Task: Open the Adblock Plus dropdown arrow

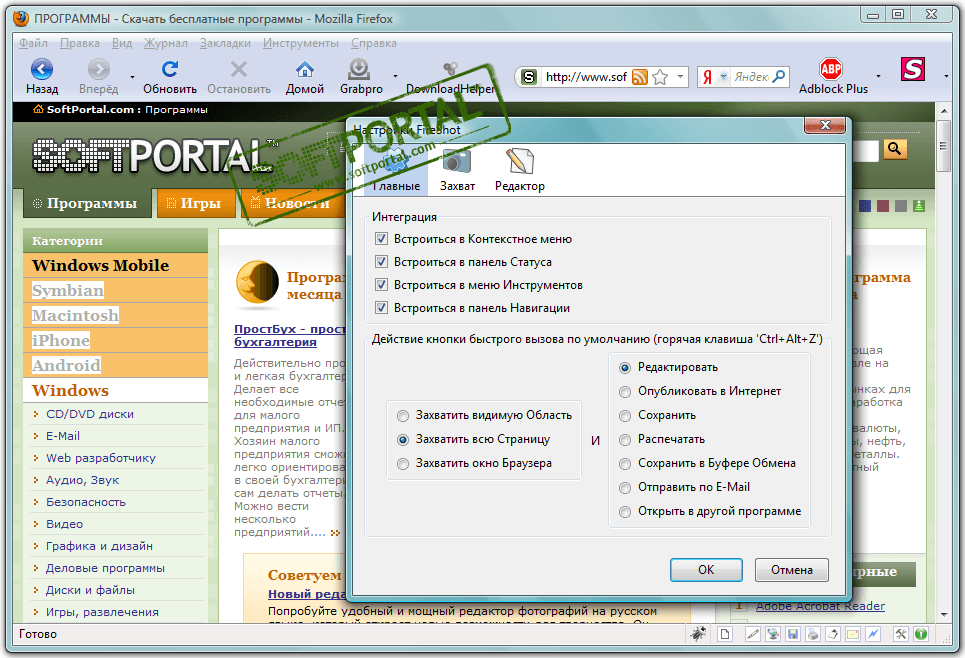Action: click(x=878, y=76)
